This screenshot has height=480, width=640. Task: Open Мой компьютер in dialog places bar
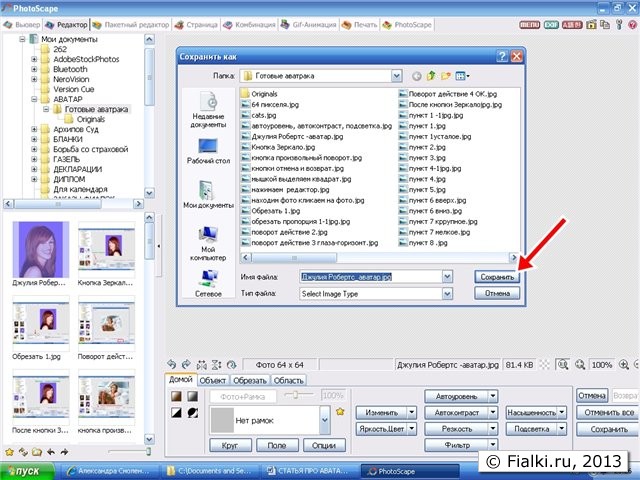pos(208,243)
